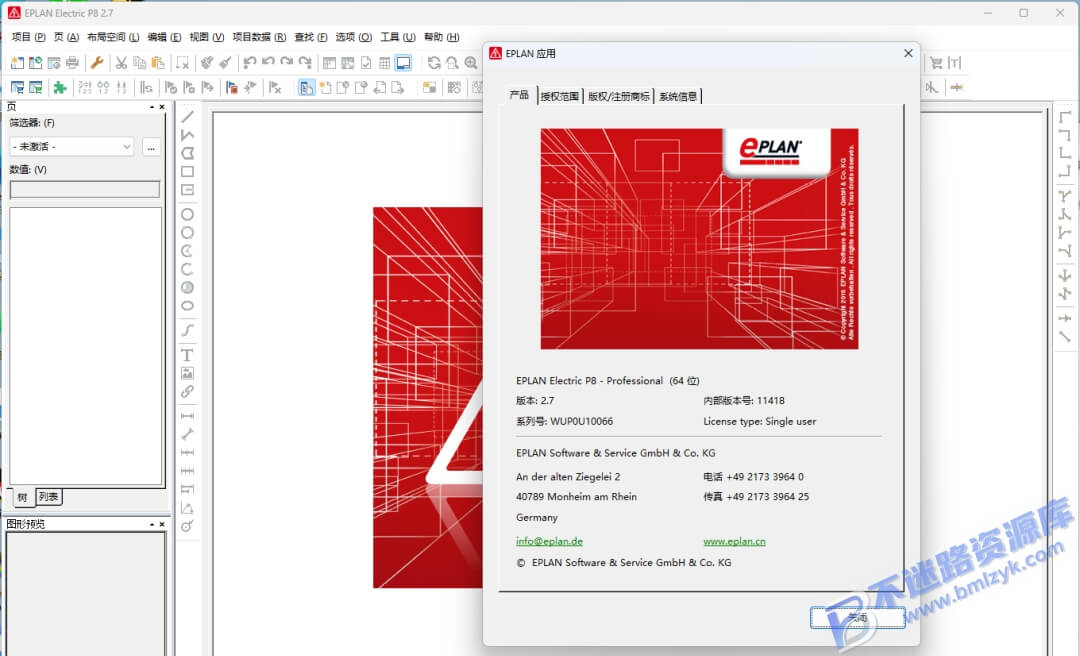Choose the Spline curve tool

(187, 330)
